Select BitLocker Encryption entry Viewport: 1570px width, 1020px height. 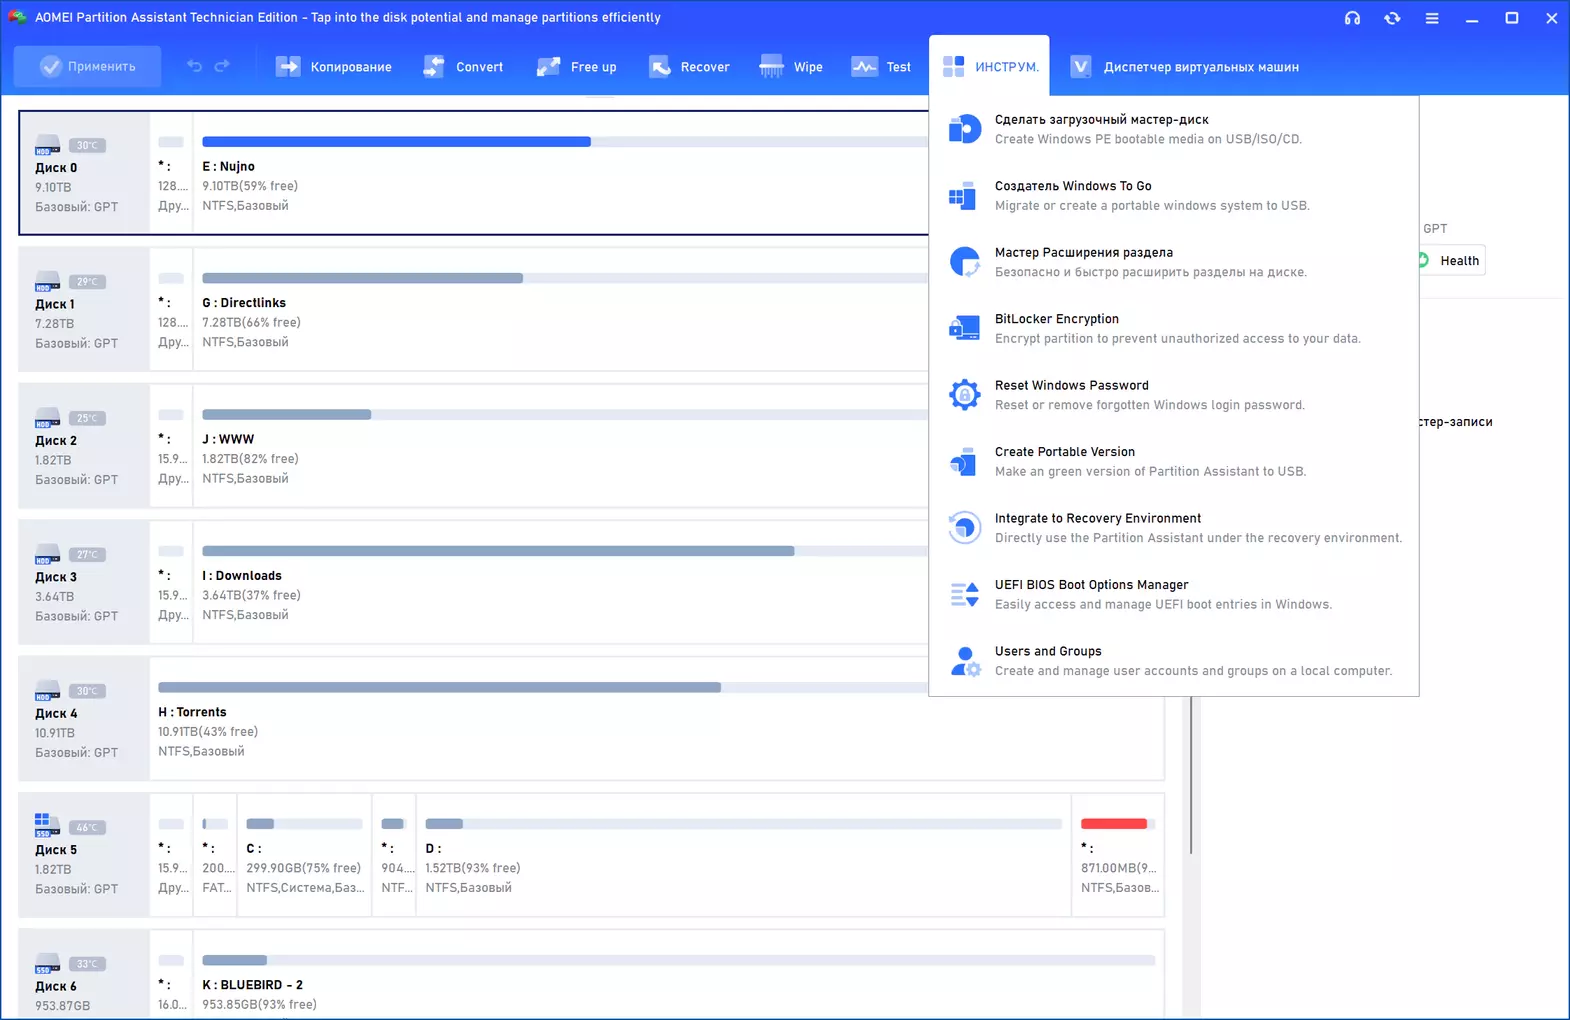[x=1174, y=328]
